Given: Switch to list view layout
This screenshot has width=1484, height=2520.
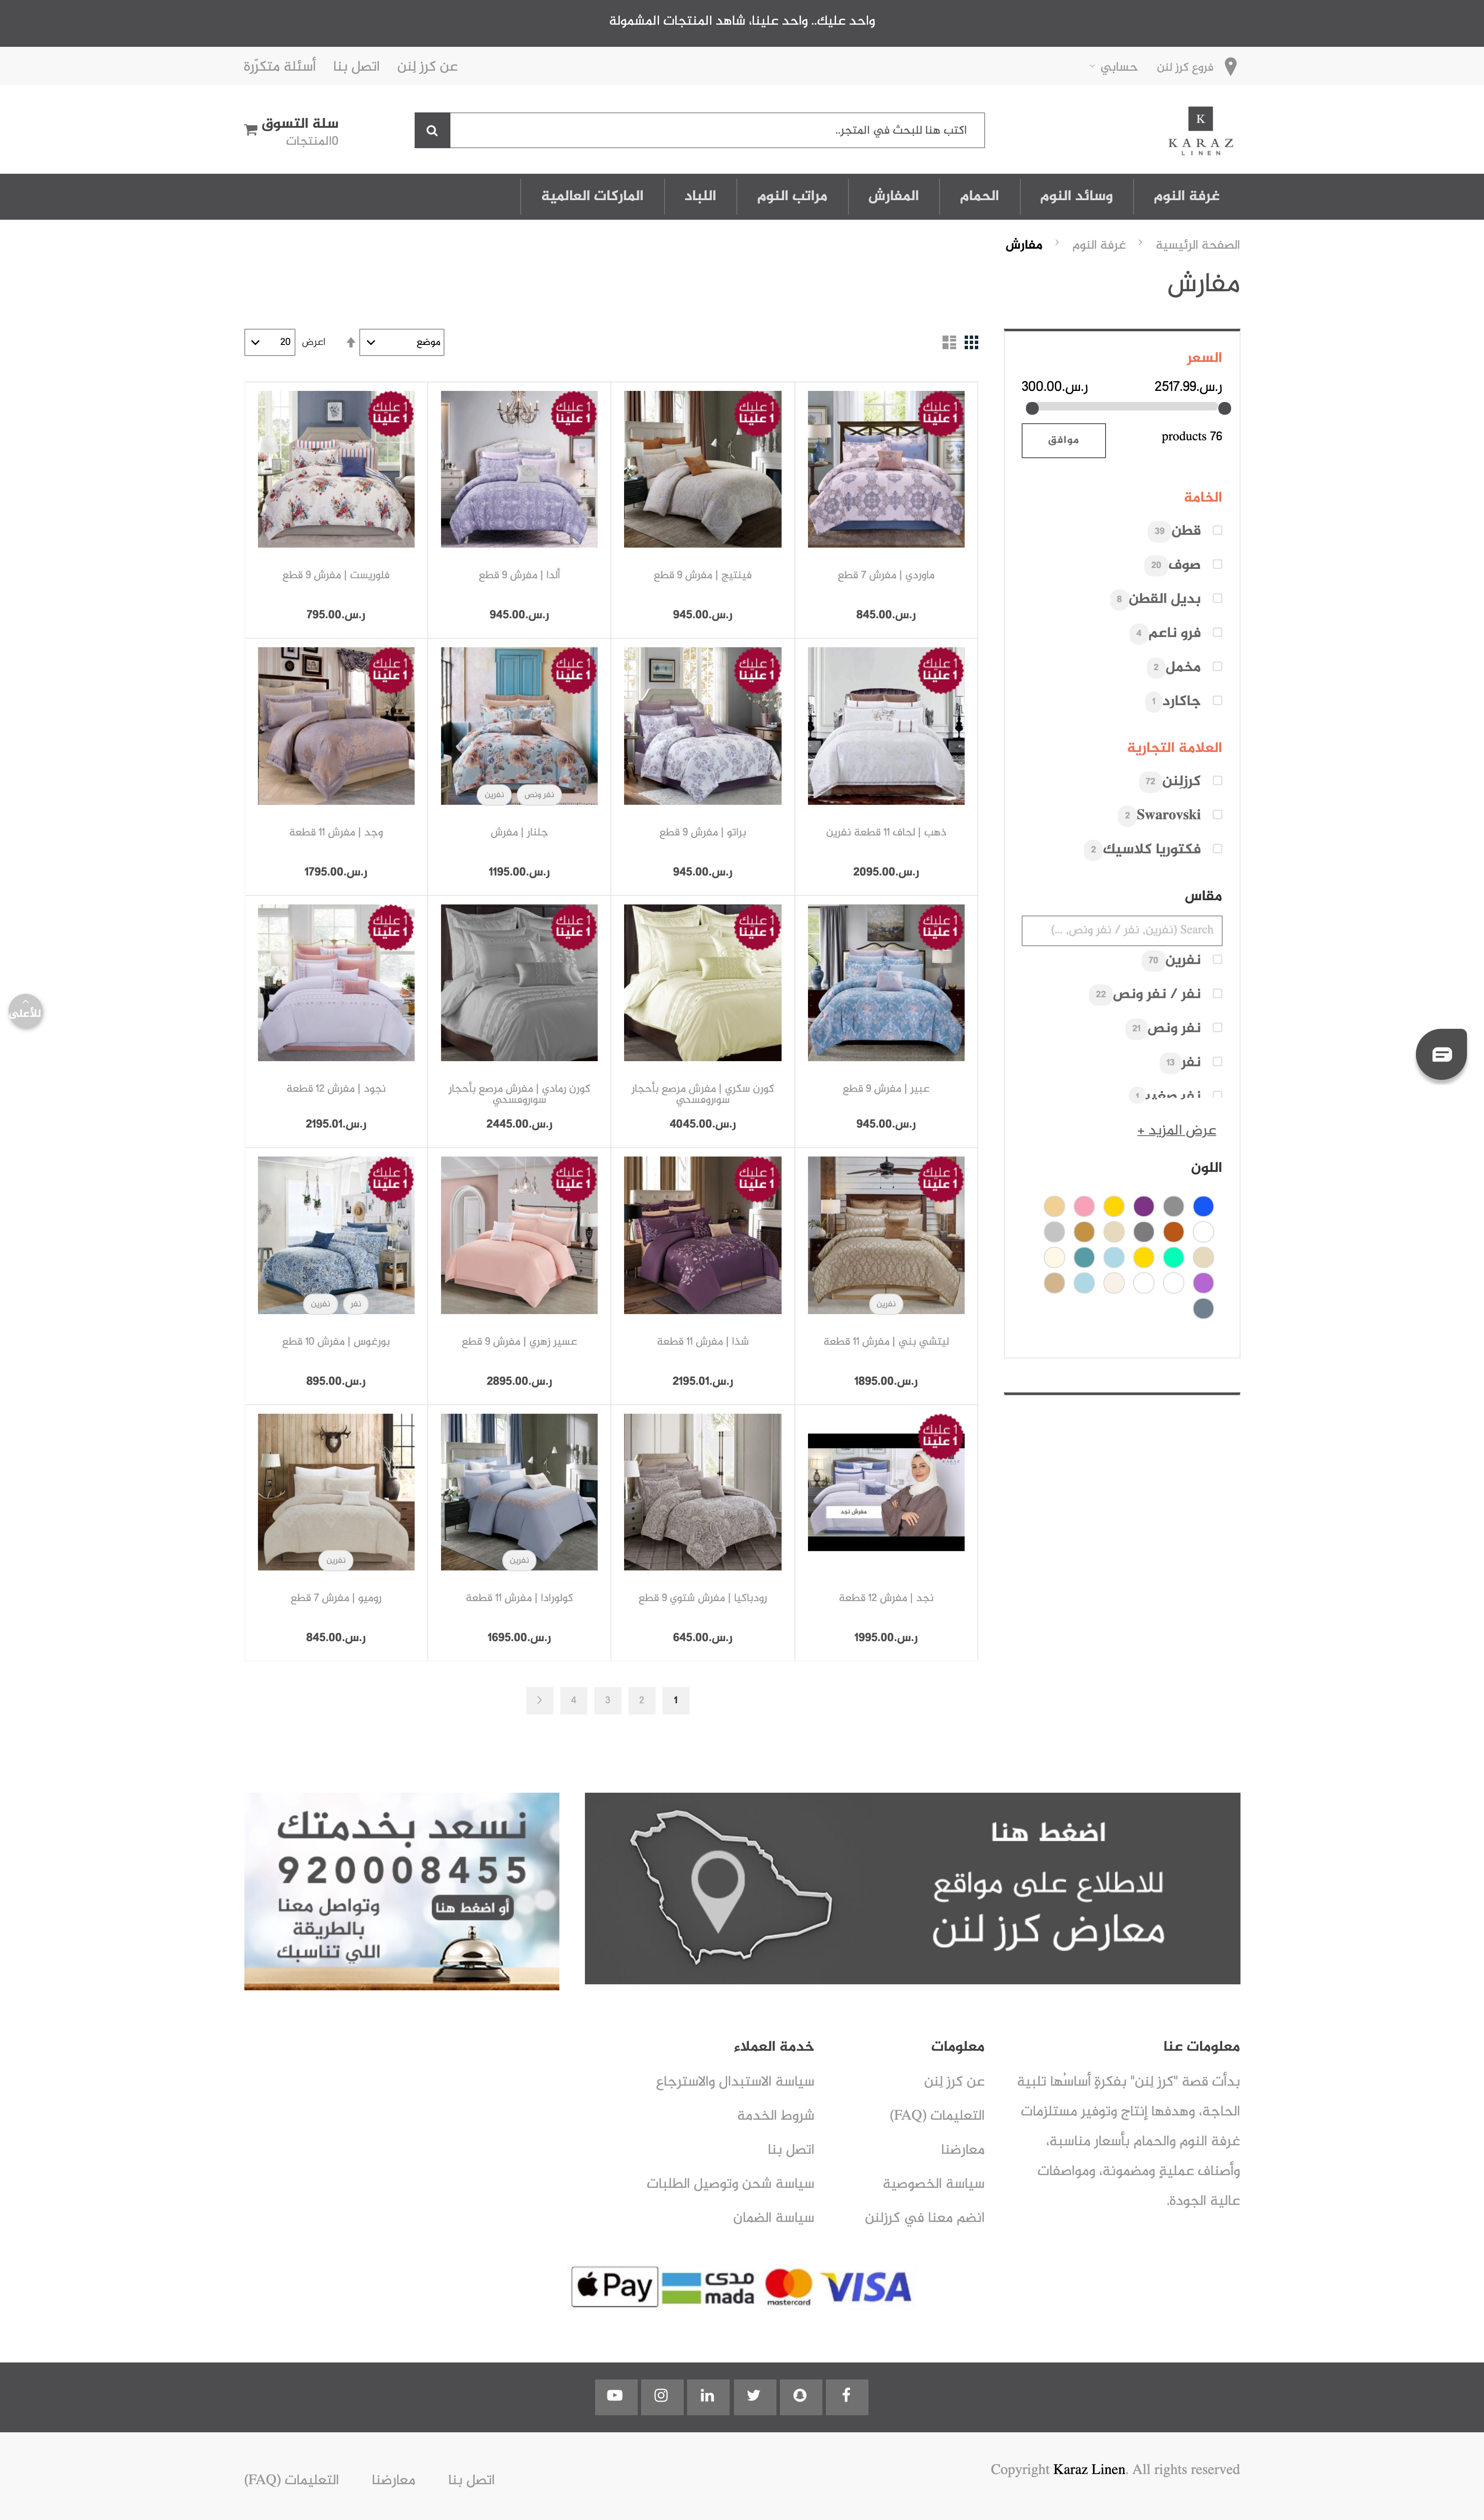Looking at the screenshot, I should [x=949, y=342].
